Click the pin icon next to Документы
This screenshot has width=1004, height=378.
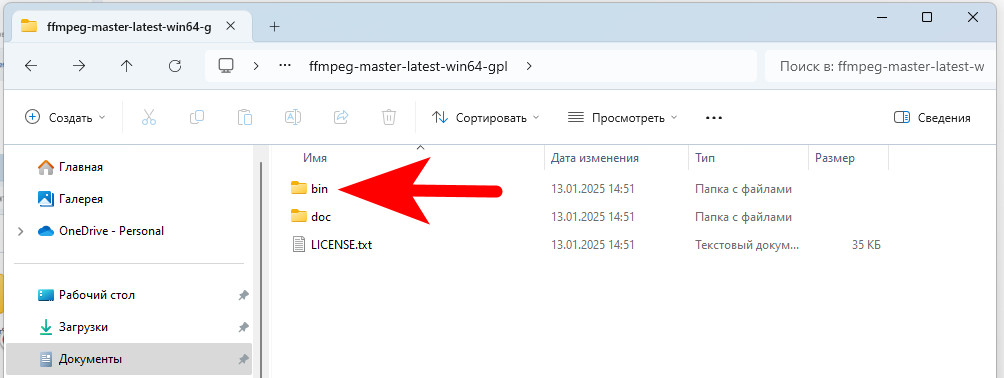(243, 359)
